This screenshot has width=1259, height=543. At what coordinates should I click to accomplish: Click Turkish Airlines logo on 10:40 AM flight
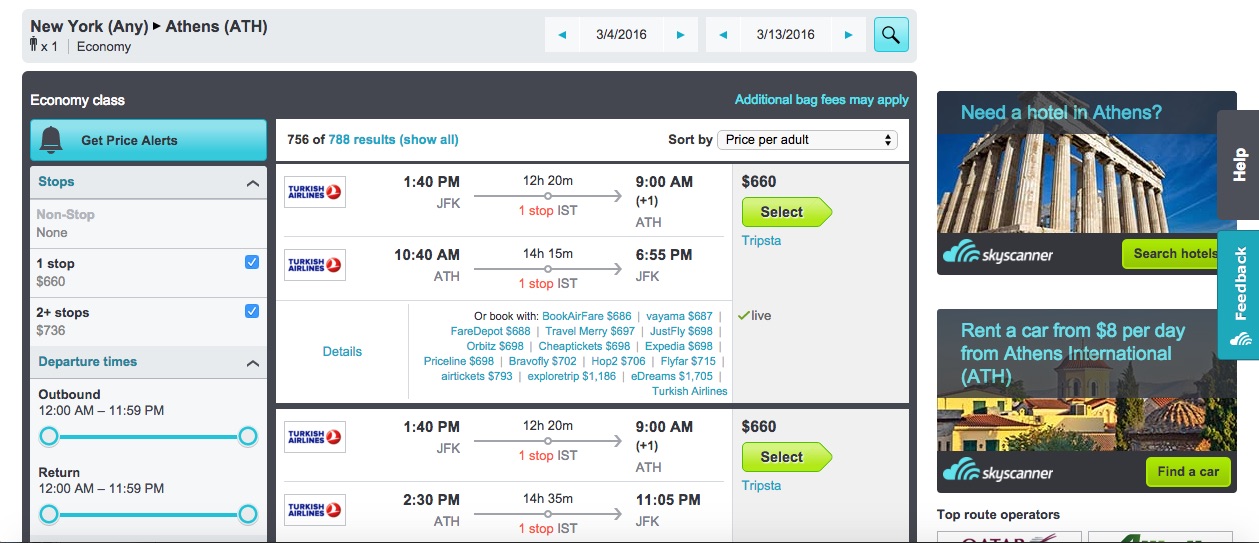[x=315, y=265]
